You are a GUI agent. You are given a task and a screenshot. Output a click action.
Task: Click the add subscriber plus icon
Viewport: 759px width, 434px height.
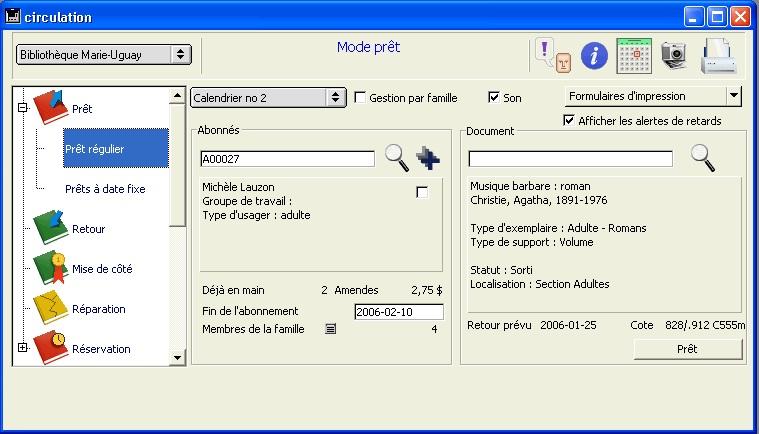(428, 157)
